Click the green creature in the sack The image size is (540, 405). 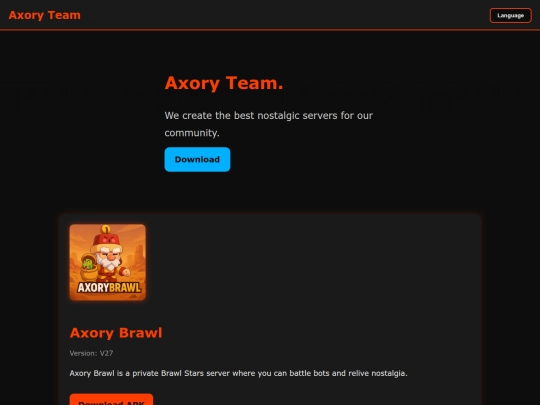click(88, 264)
